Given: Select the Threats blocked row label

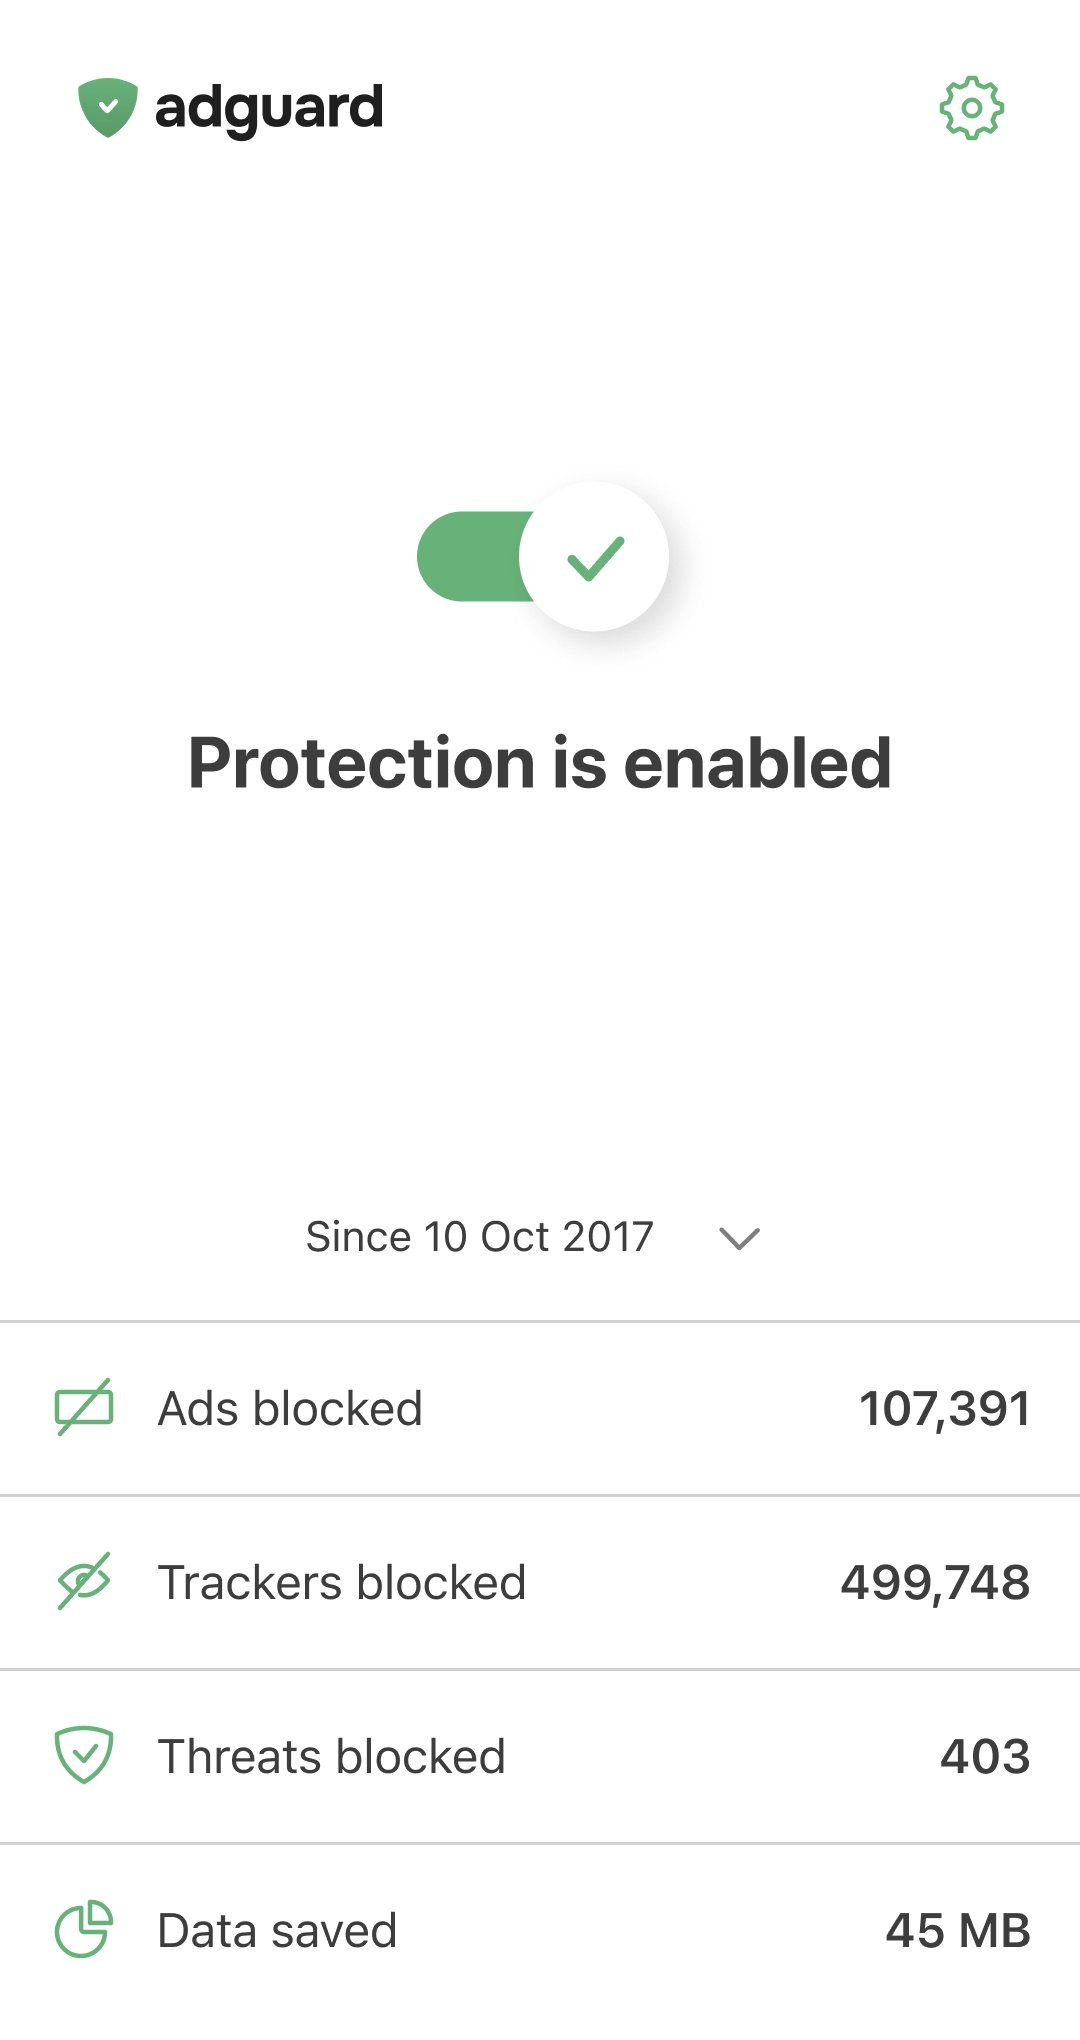Looking at the screenshot, I should tap(332, 1756).
